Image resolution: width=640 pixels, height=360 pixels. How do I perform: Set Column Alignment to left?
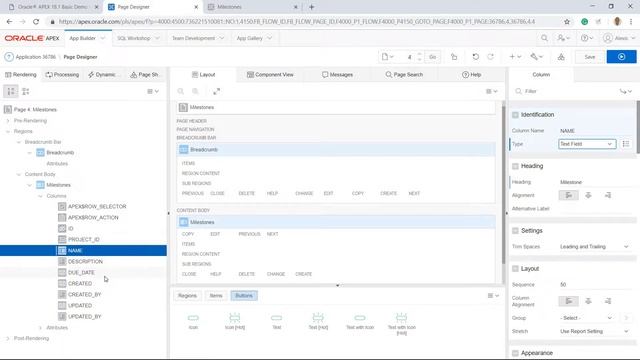tap(568, 301)
